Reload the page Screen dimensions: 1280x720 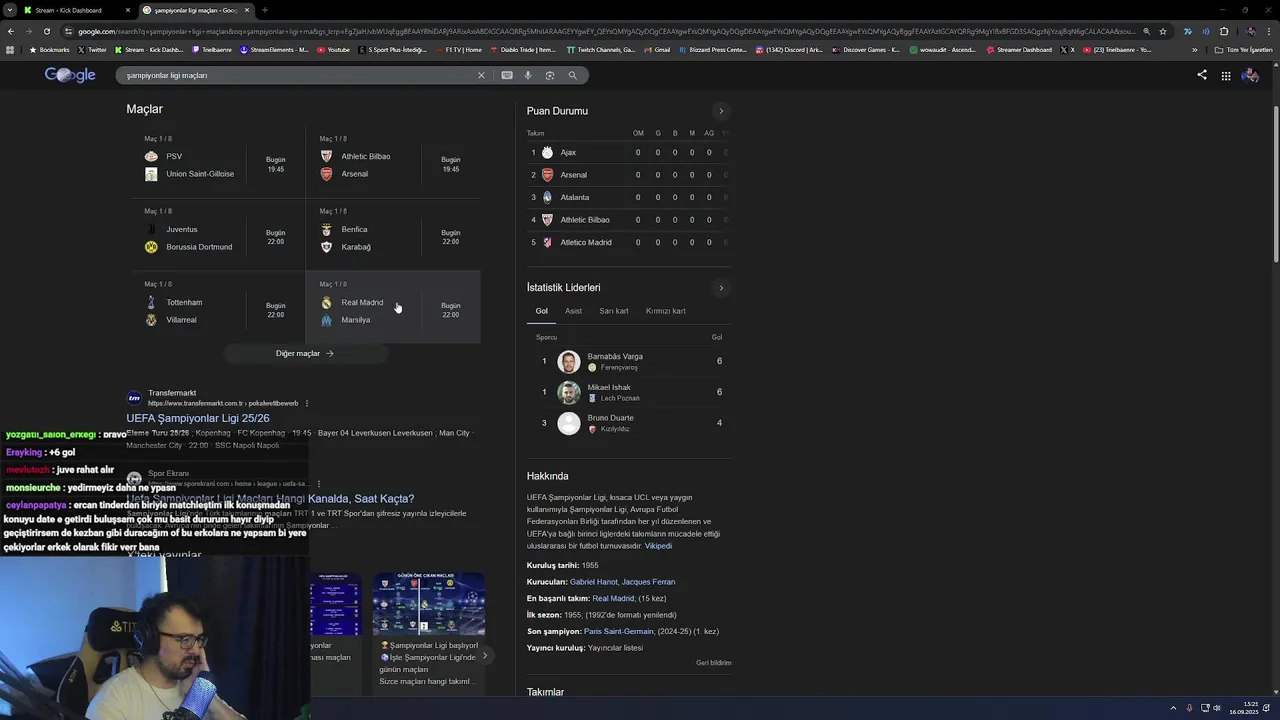pyautogui.click(x=46, y=31)
